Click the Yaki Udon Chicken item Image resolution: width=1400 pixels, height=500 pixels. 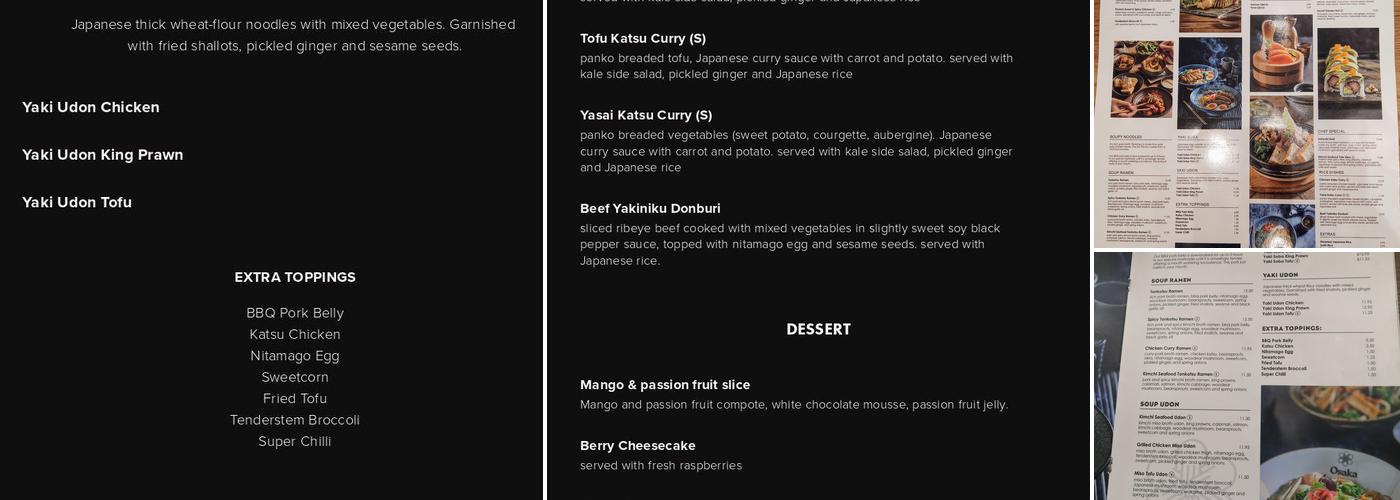[91, 107]
